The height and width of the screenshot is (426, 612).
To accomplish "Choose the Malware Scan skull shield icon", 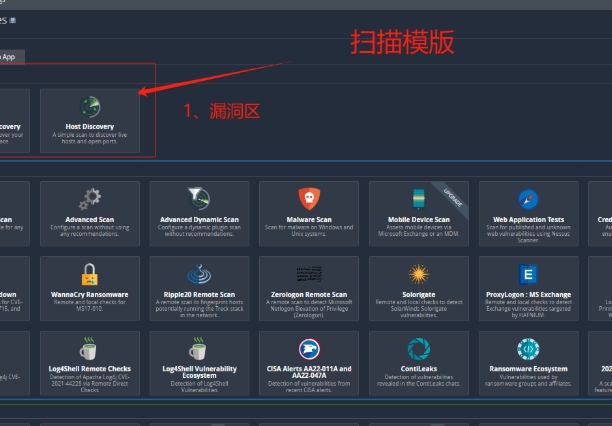I will point(309,198).
